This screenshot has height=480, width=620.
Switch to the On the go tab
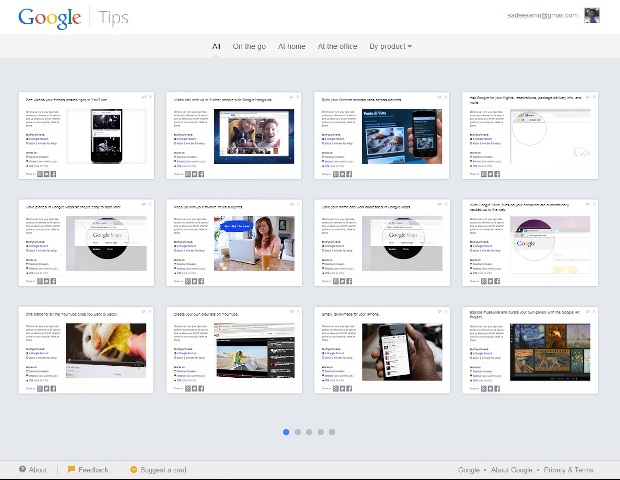[x=249, y=46]
